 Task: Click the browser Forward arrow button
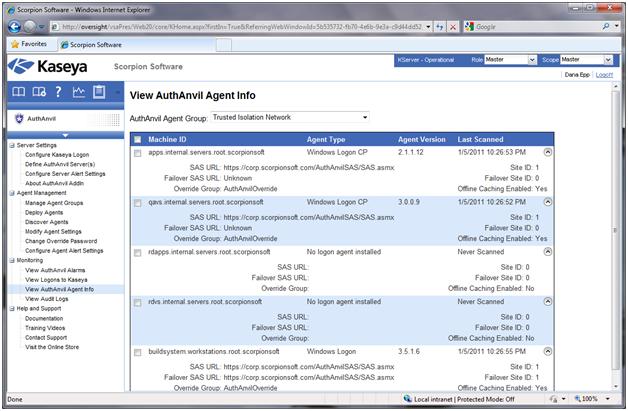tap(30, 27)
